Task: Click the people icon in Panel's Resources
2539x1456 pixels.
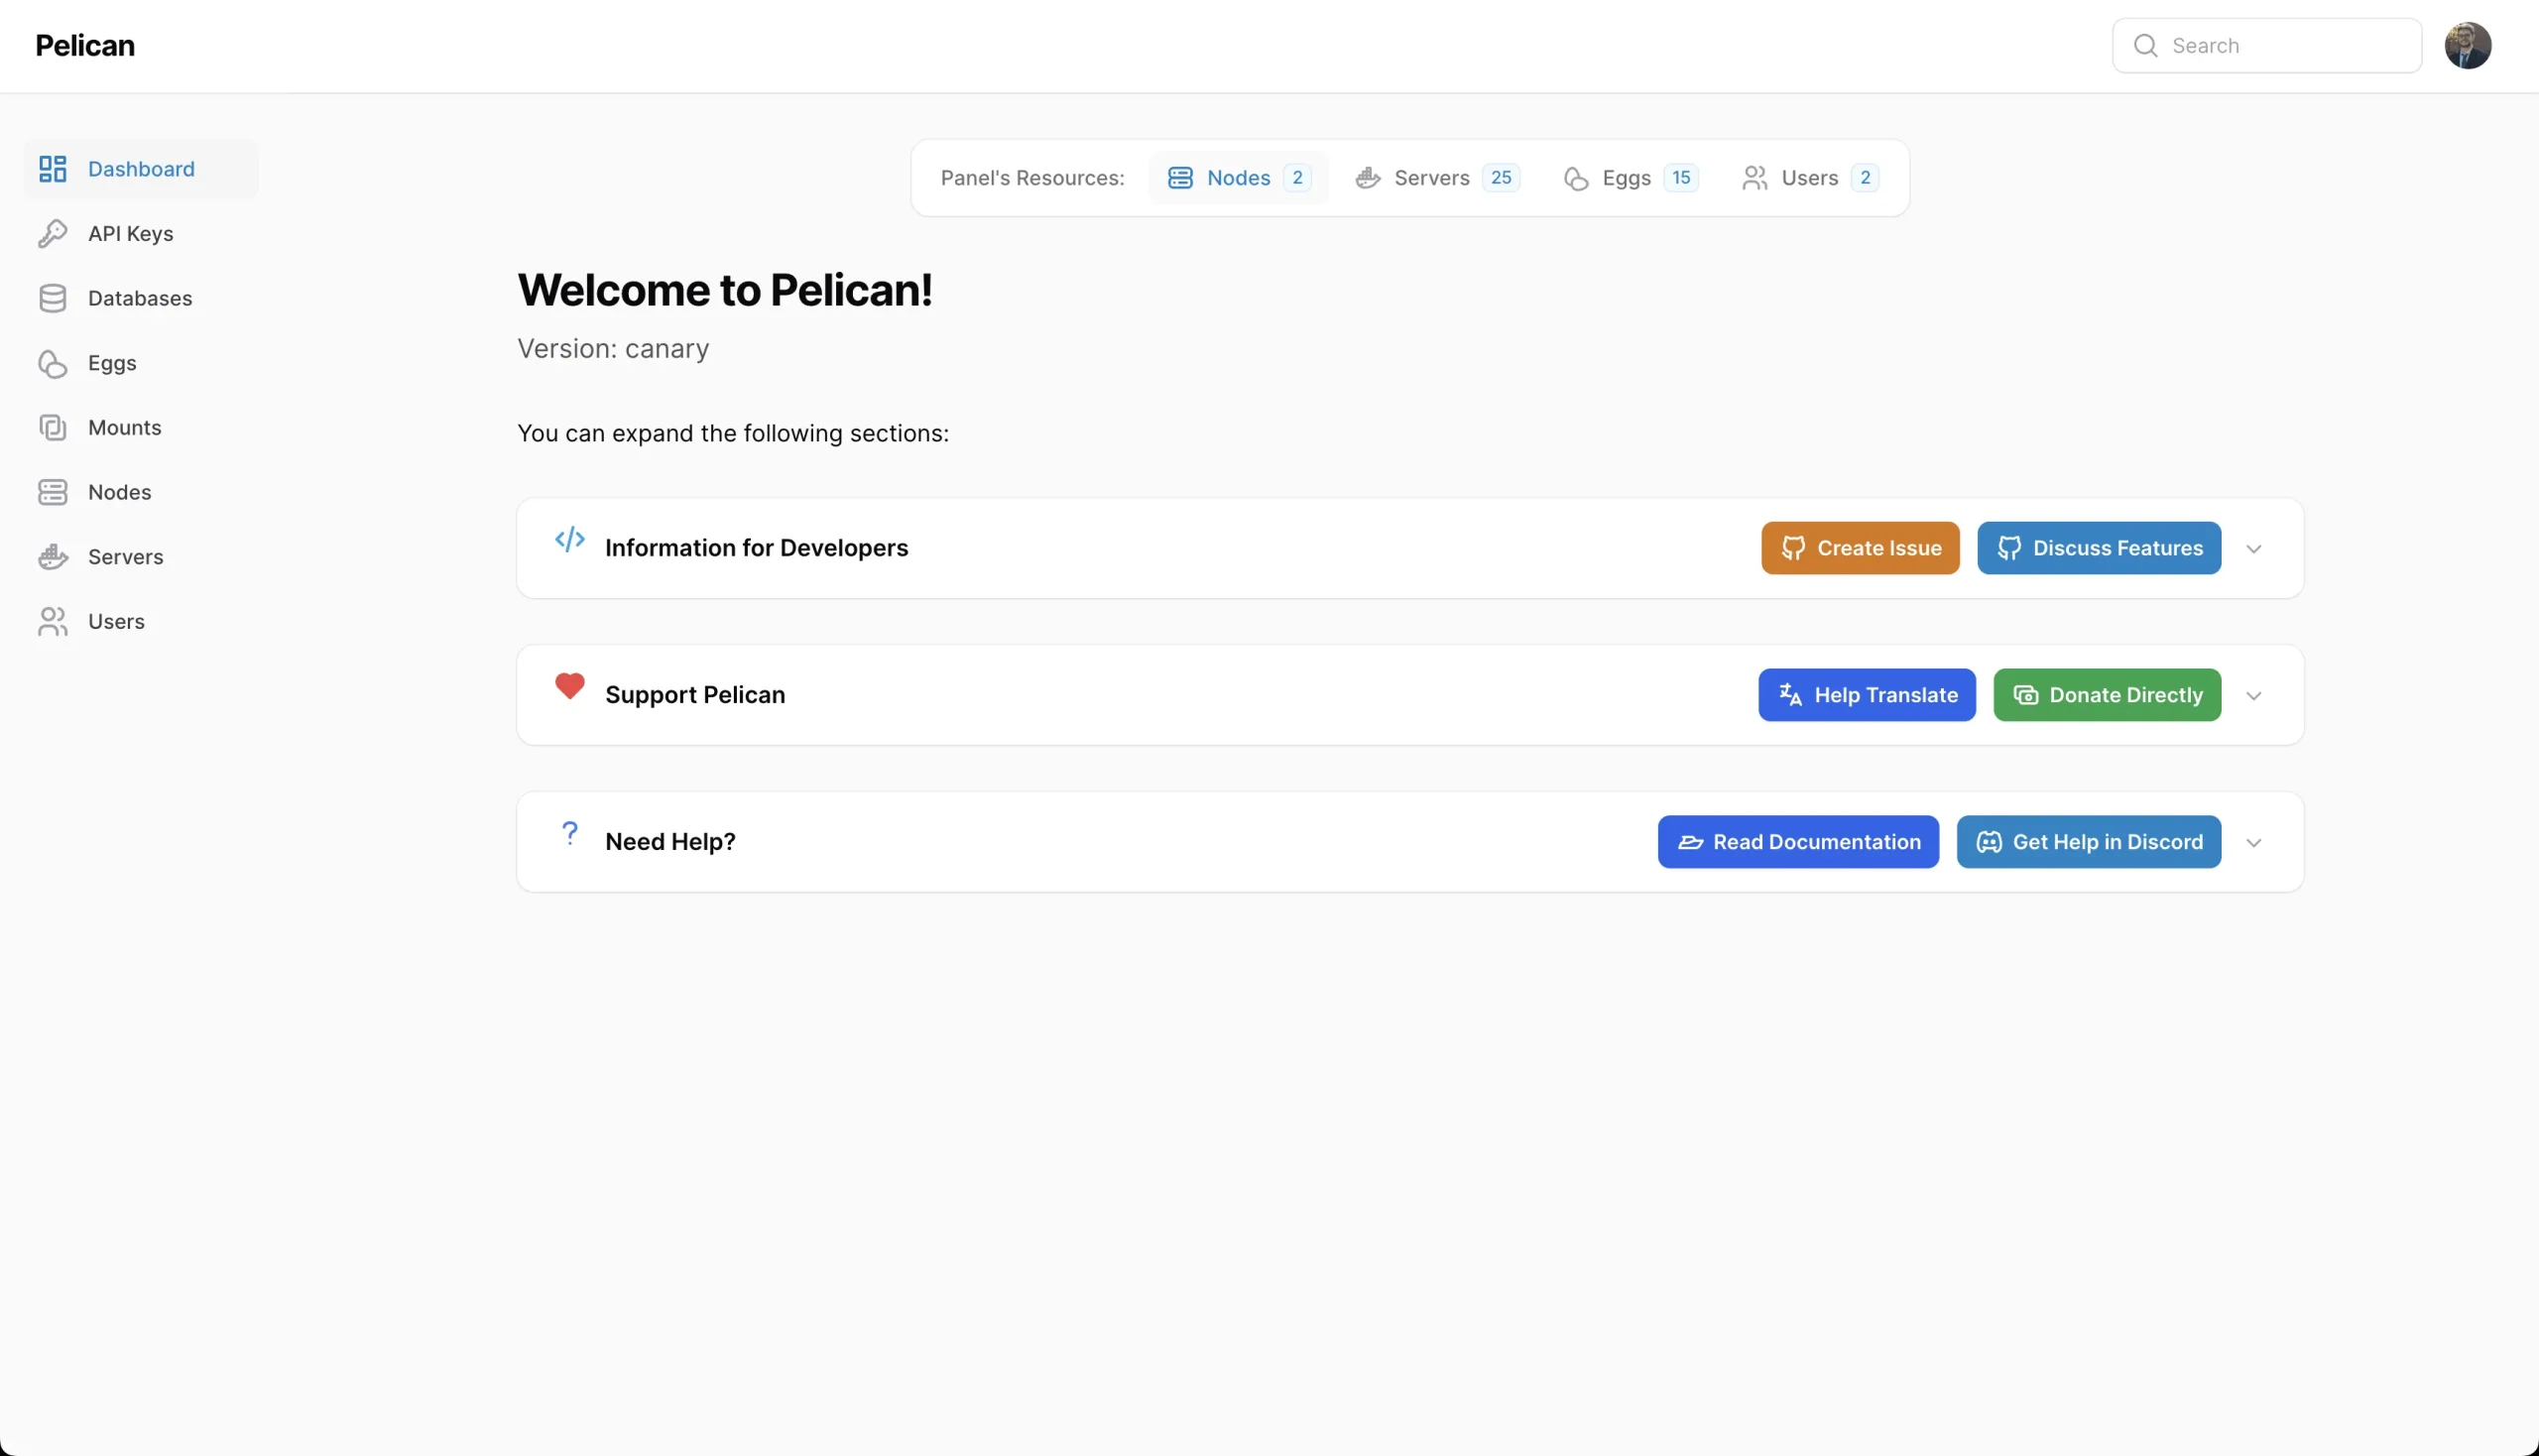Action: tap(1755, 178)
